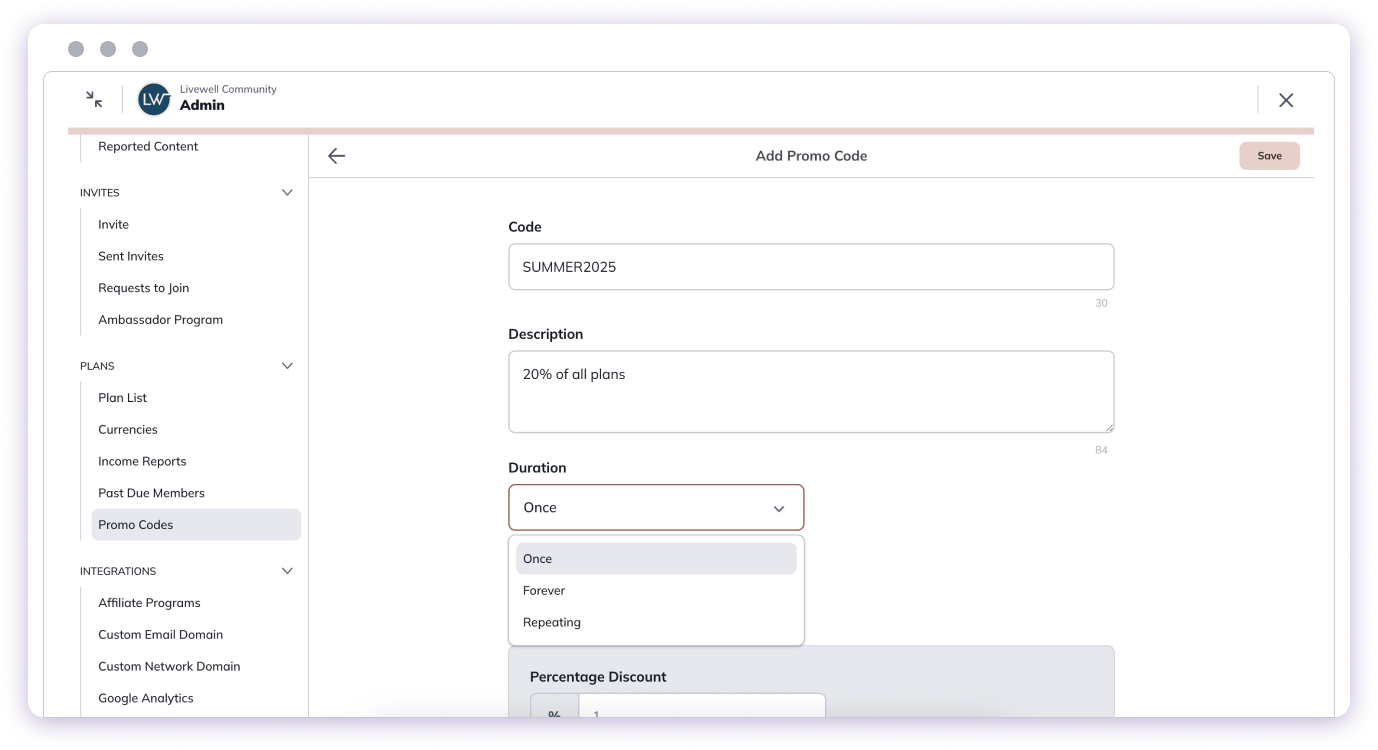Image resolution: width=1378 pixels, height=750 pixels.
Task: Click the back arrow on Add Promo Code
Action: [336, 155]
